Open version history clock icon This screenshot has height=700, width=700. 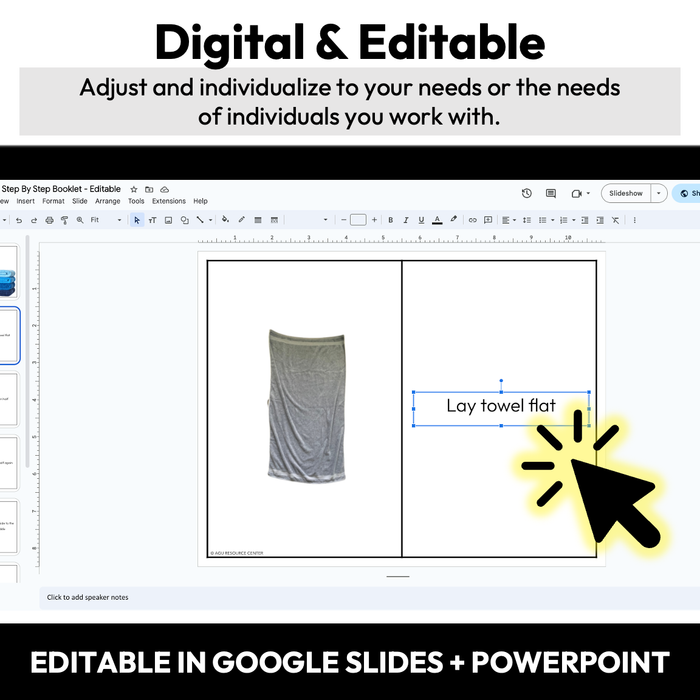click(x=527, y=193)
